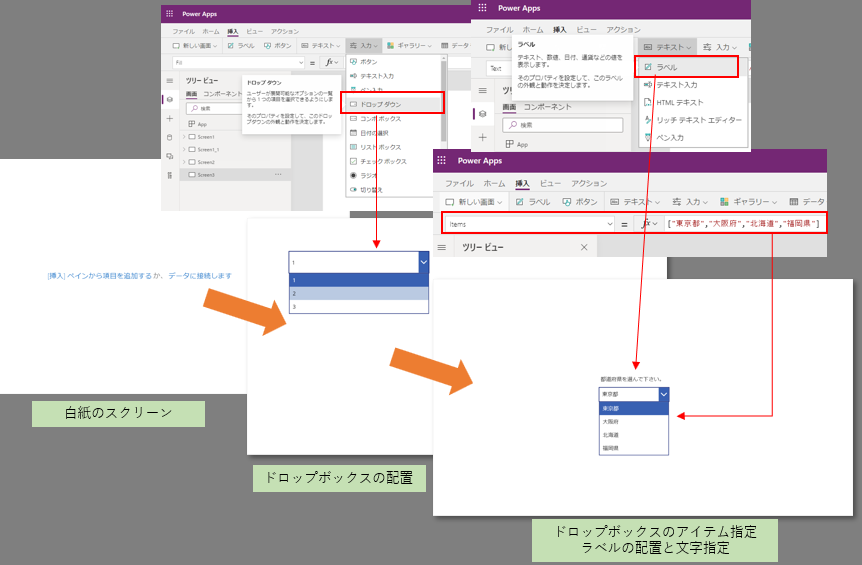Open app launcher in lower Power Apps window
Image resolution: width=862 pixels, height=565 pixels.
(x=441, y=160)
